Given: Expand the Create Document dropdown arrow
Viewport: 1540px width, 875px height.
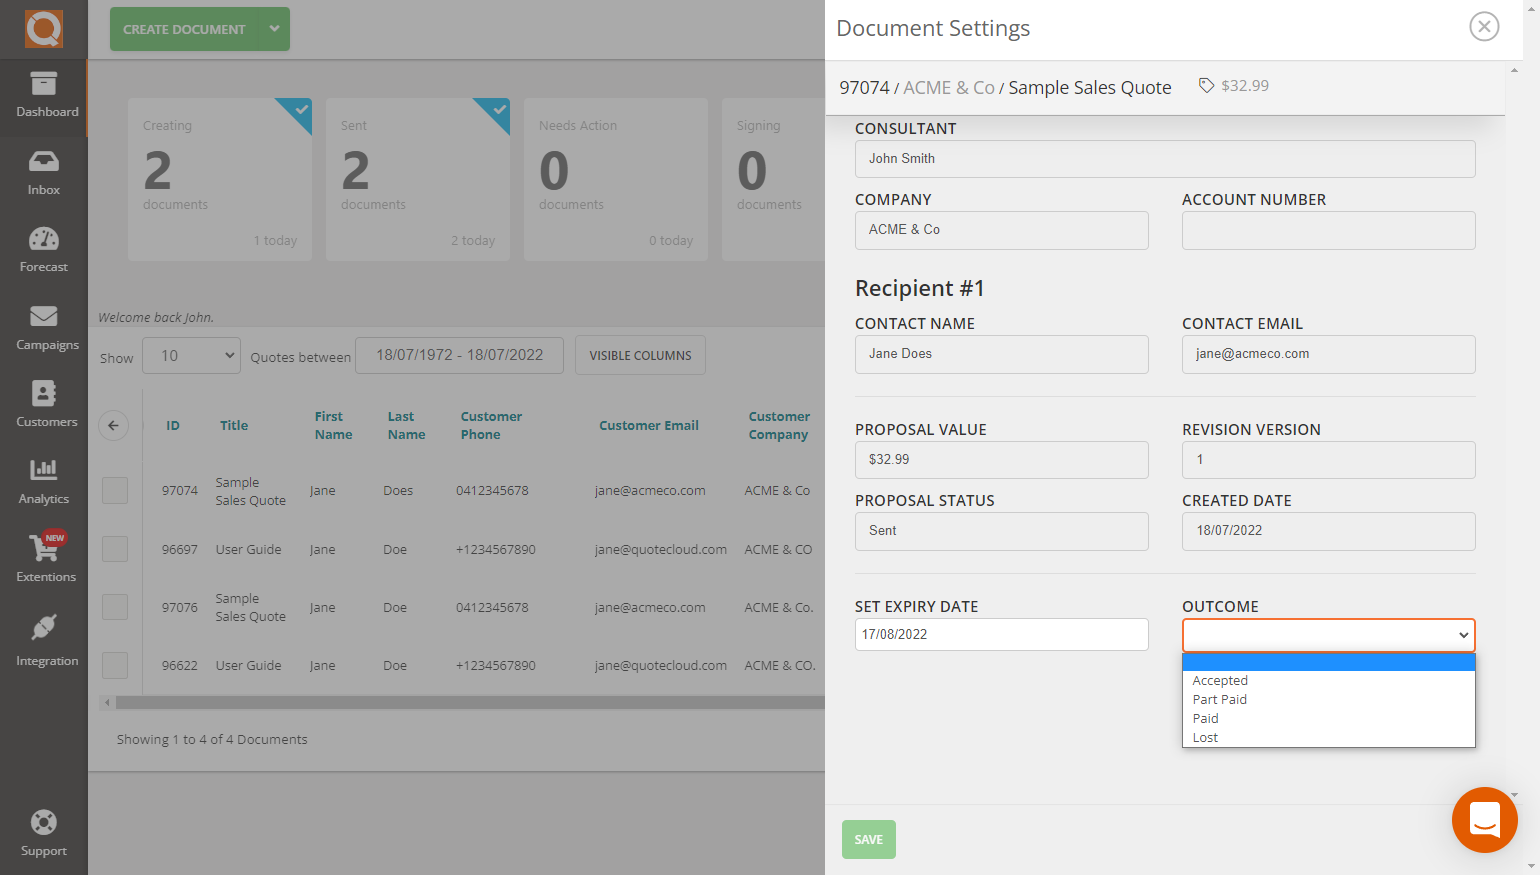Looking at the screenshot, I should [272, 29].
